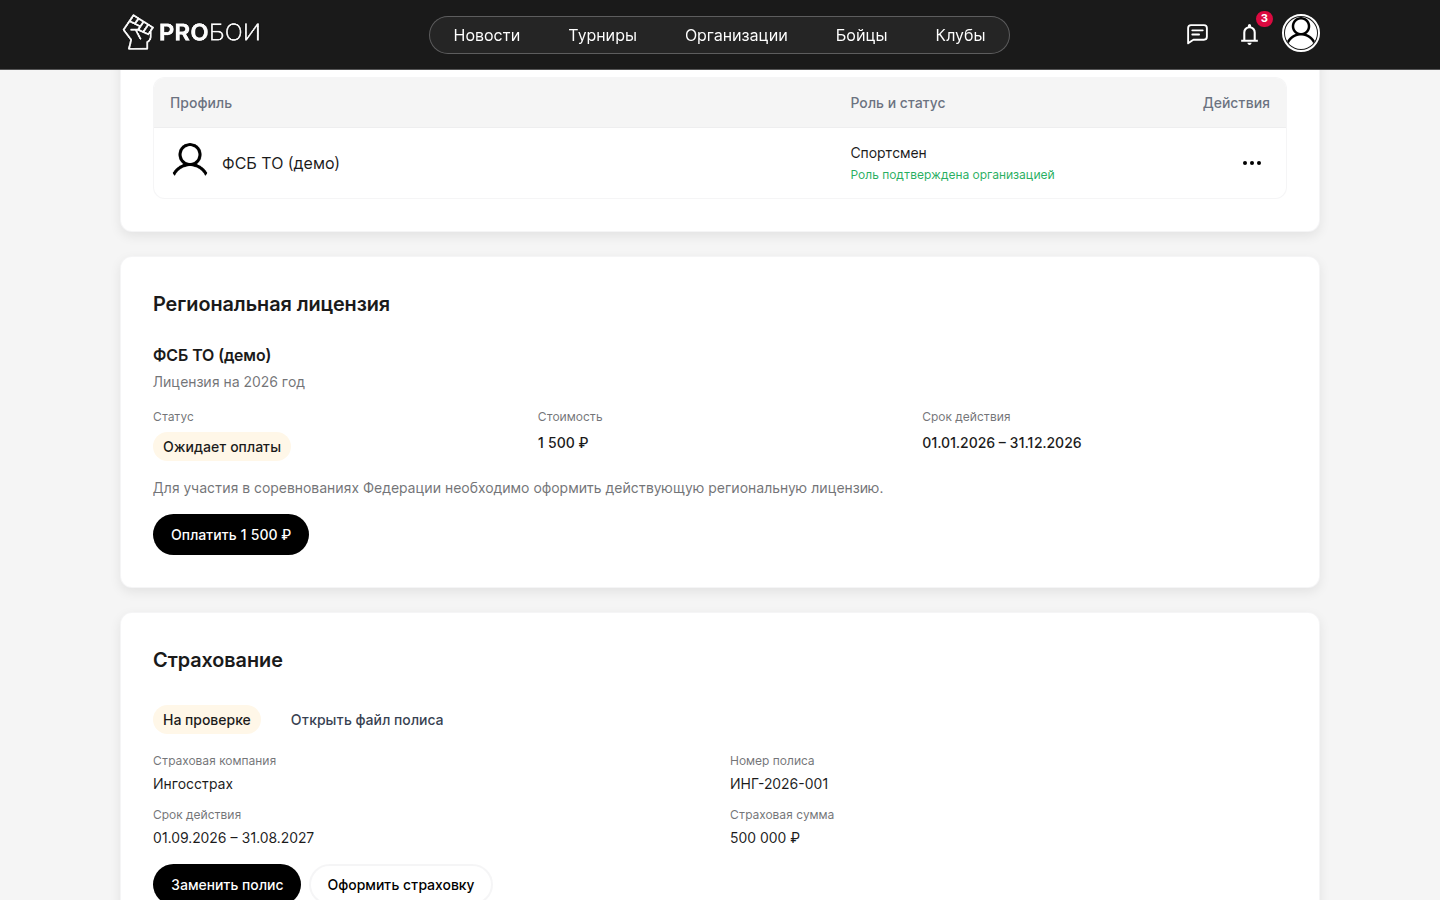Click the ФСБ ТО profile person icon
This screenshot has width=1440, height=900.
click(190, 160)
